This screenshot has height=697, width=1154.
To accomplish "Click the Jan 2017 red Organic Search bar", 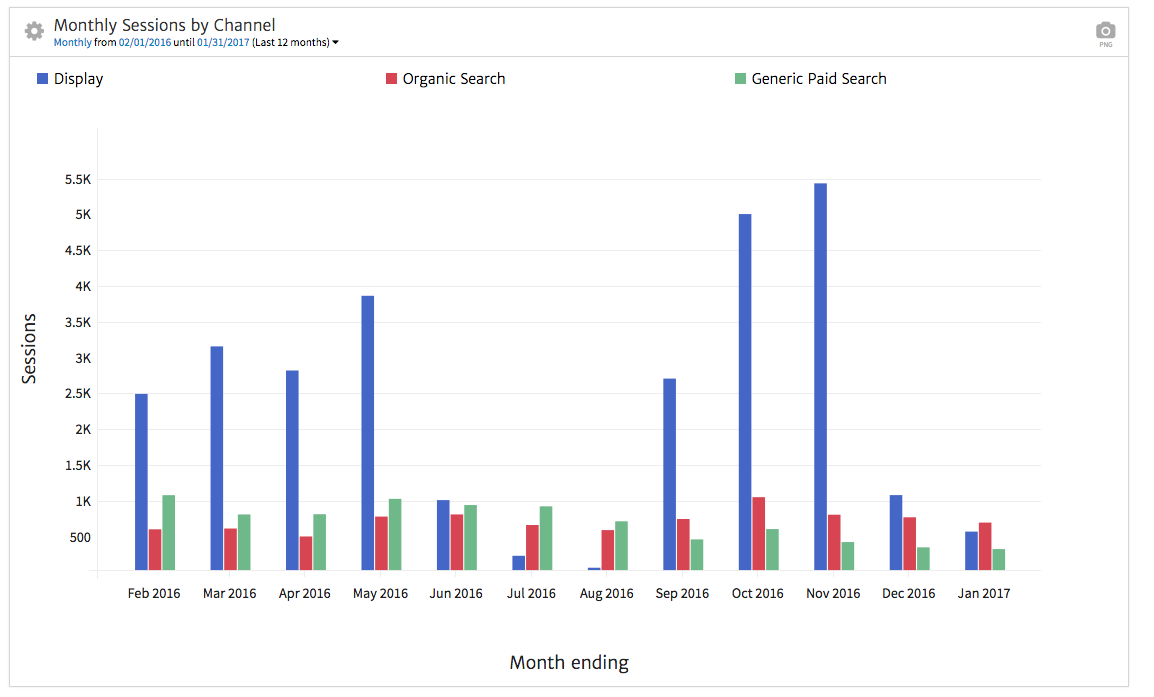I will [x=985, y=546].
